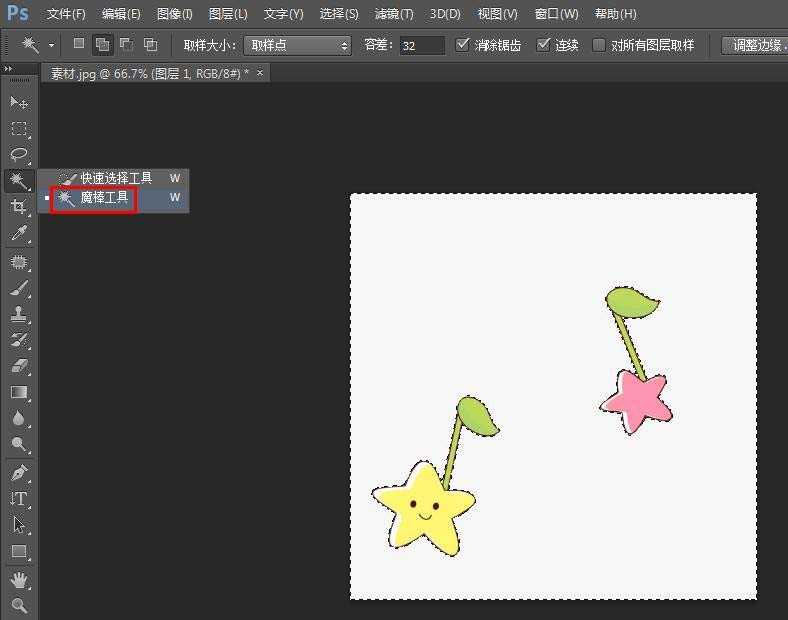Click the 容差 tolerance input field
Screen dimensions: 788x620
pyautogui.click(x=422, y=46)
